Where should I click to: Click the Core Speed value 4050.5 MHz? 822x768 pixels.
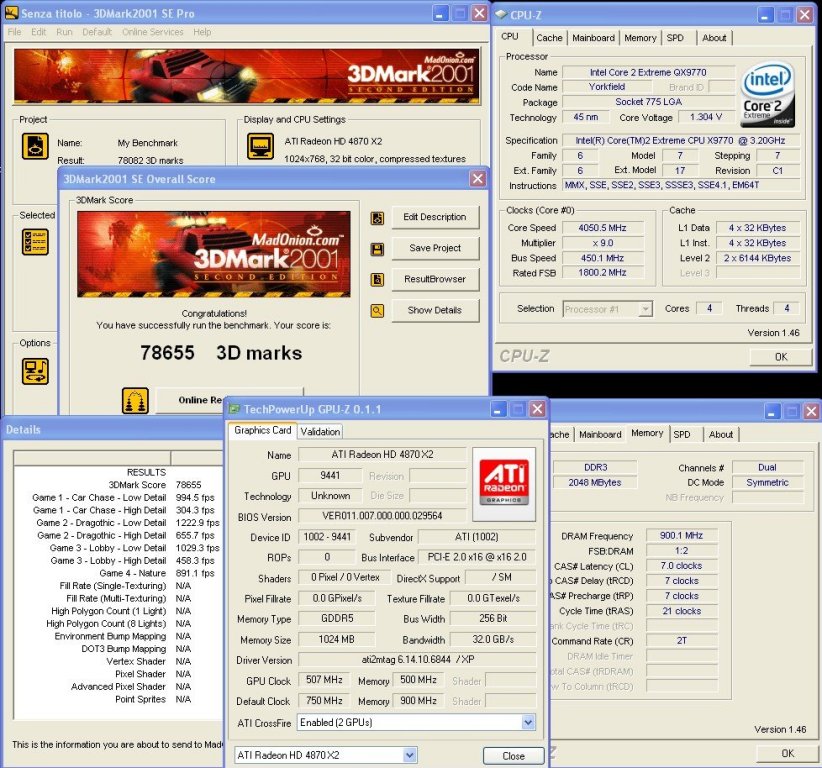pos(602,228)
